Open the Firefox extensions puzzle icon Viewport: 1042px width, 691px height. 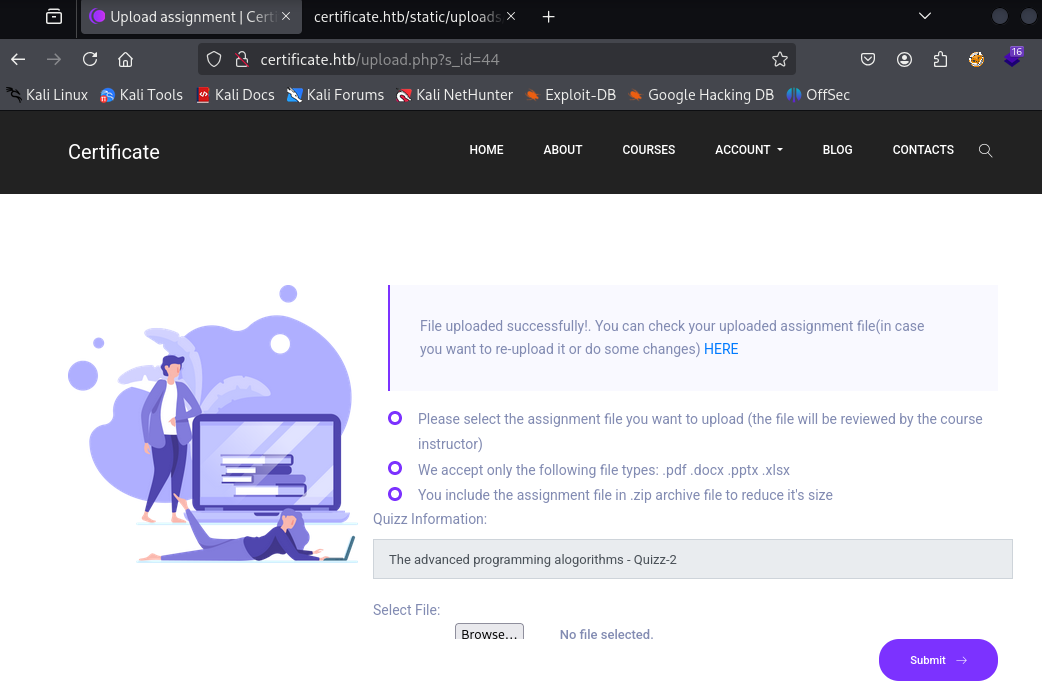point(940,59)
